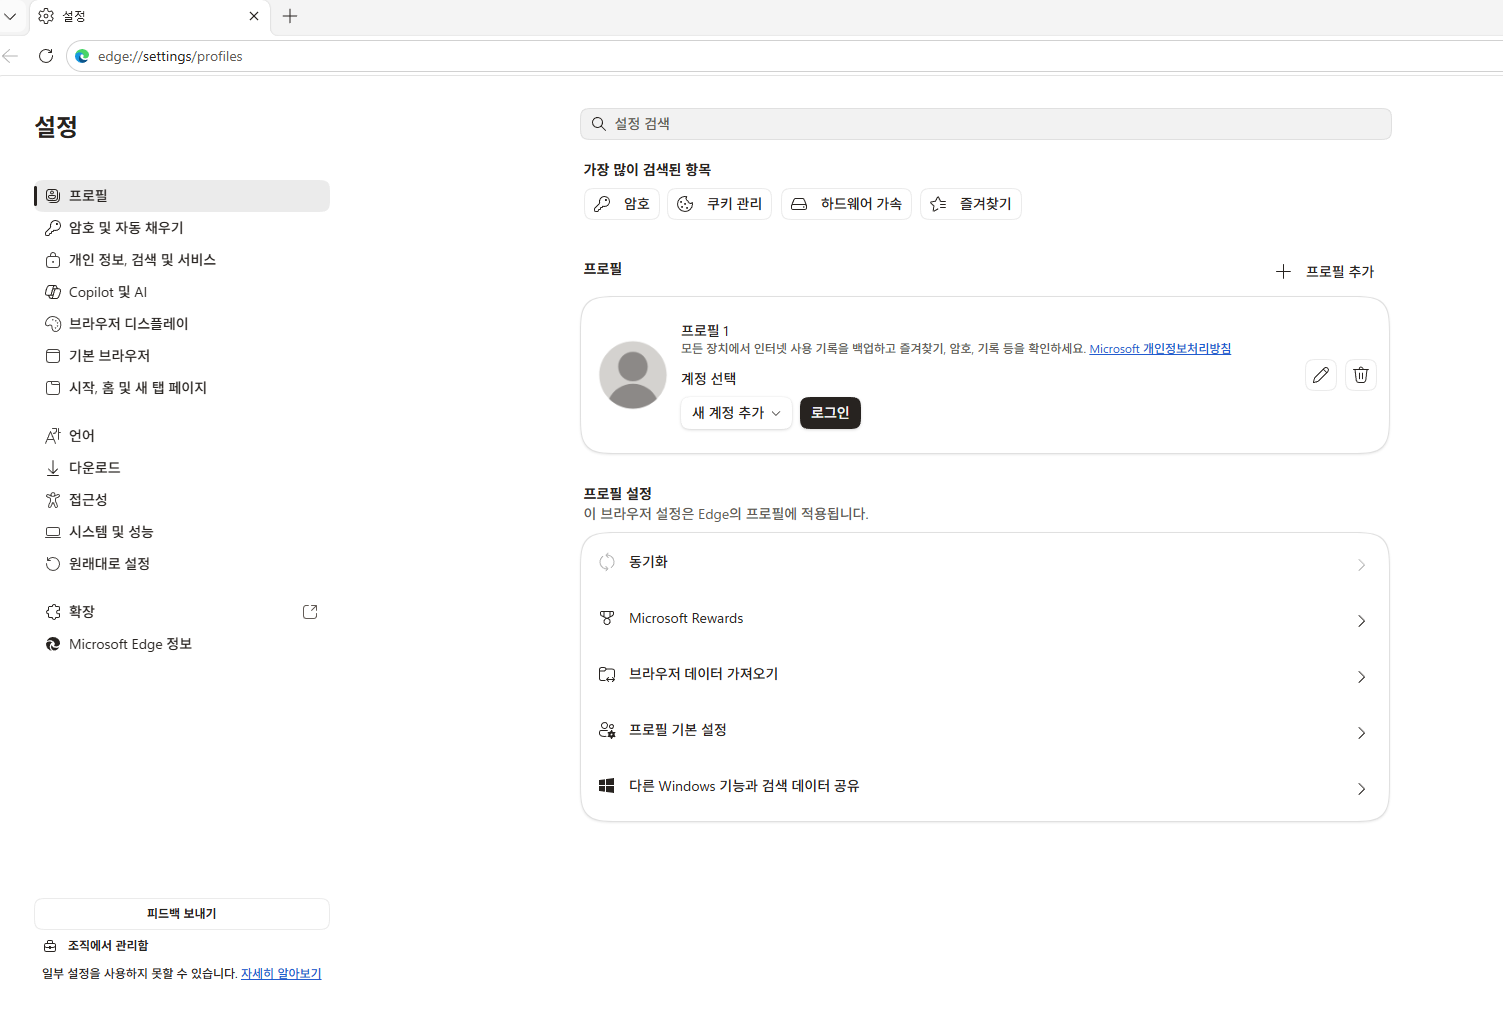Click the 시스템 및 성능 laptop icon
This screenshot has height=1020, width=1503.
tap(53, 532)
